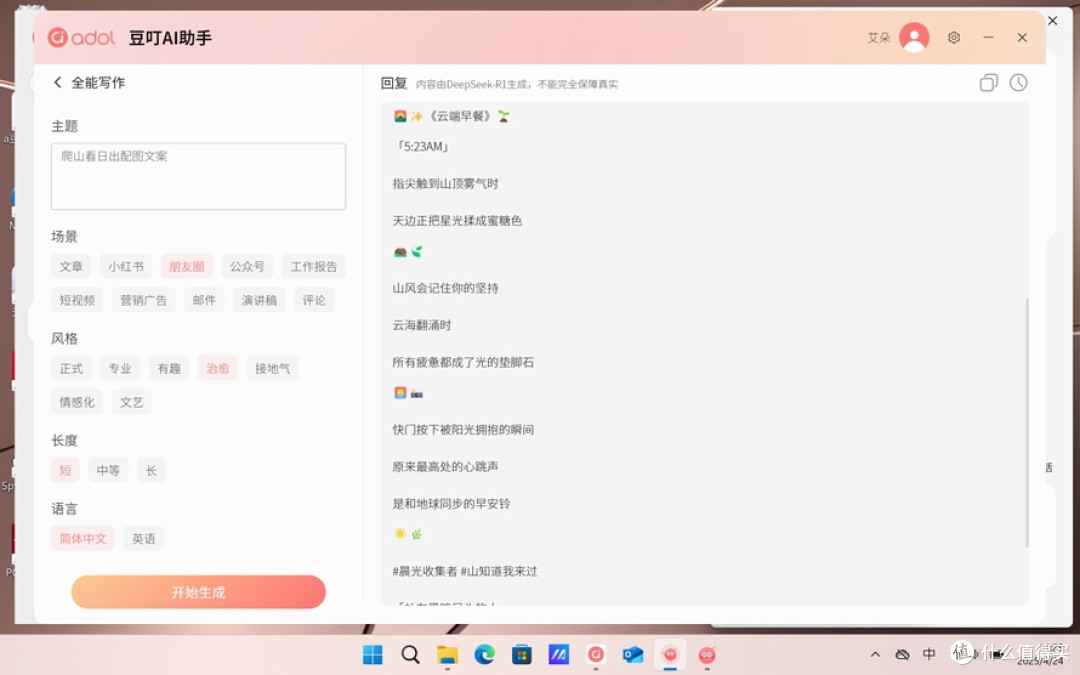This screenshot has width=1080, height=675.
Task: Select 邮件 scene tag
Action: 204,300
